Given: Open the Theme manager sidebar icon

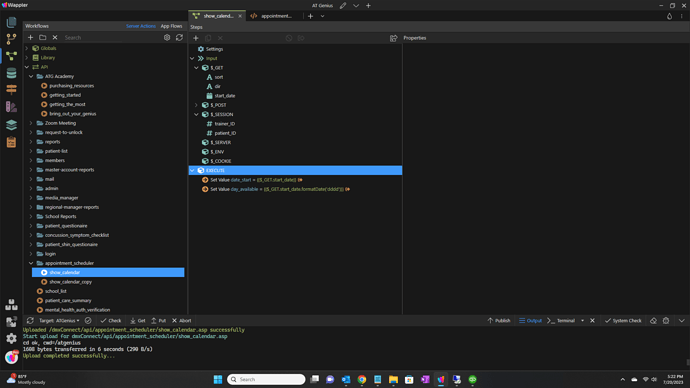Looking at the screenshot, I should coord(11,106).
